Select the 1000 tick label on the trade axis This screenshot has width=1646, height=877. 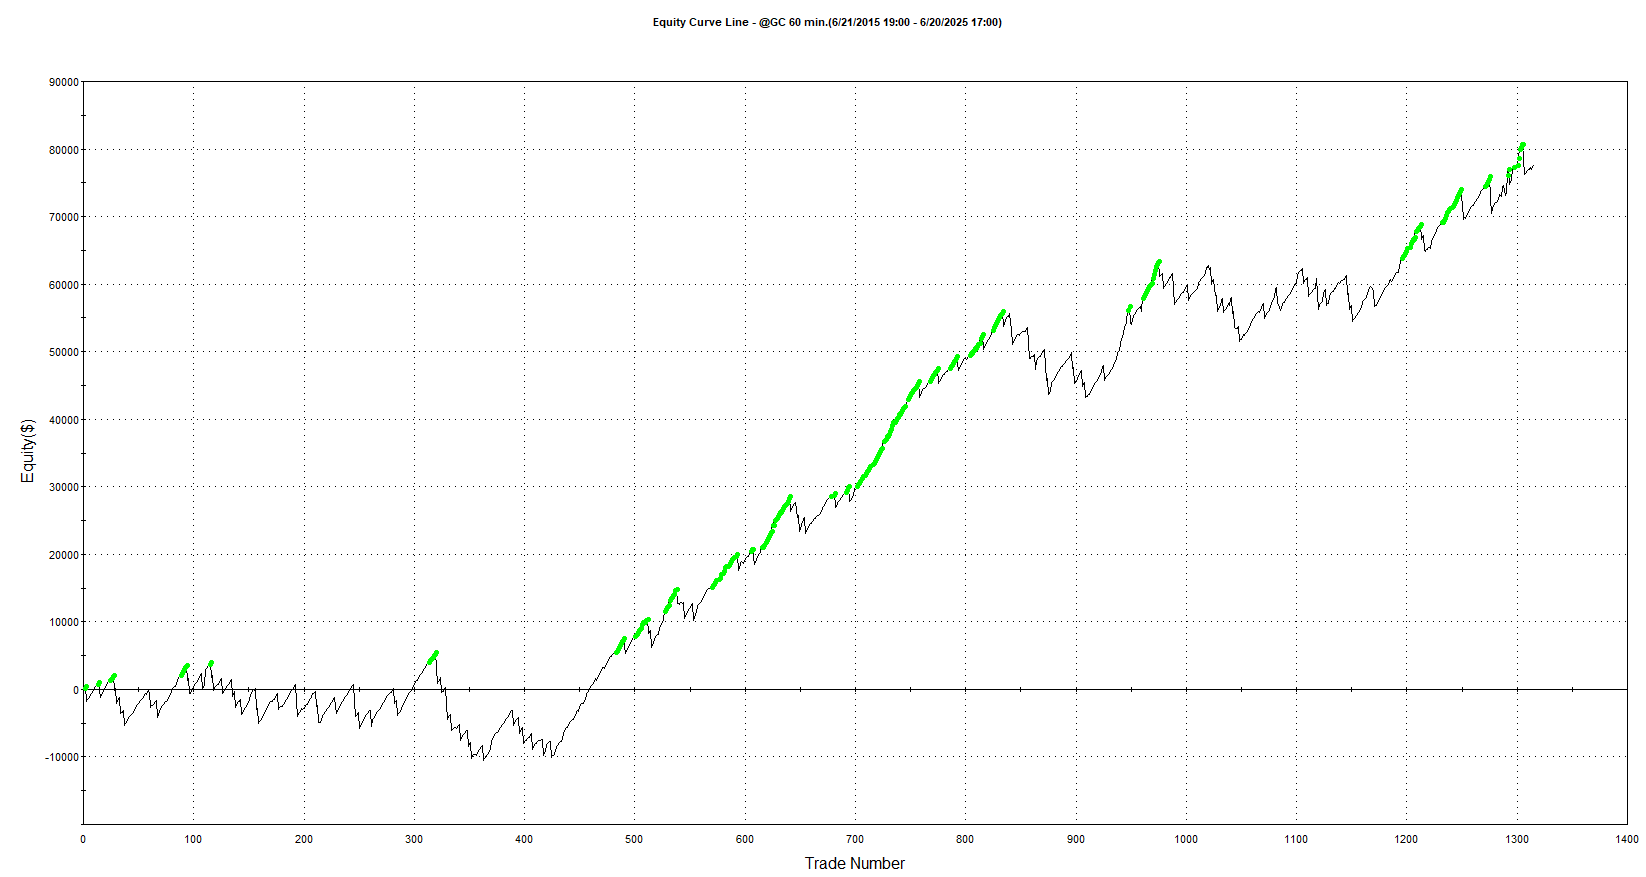pyautogui.click(x=1186, y=839)
